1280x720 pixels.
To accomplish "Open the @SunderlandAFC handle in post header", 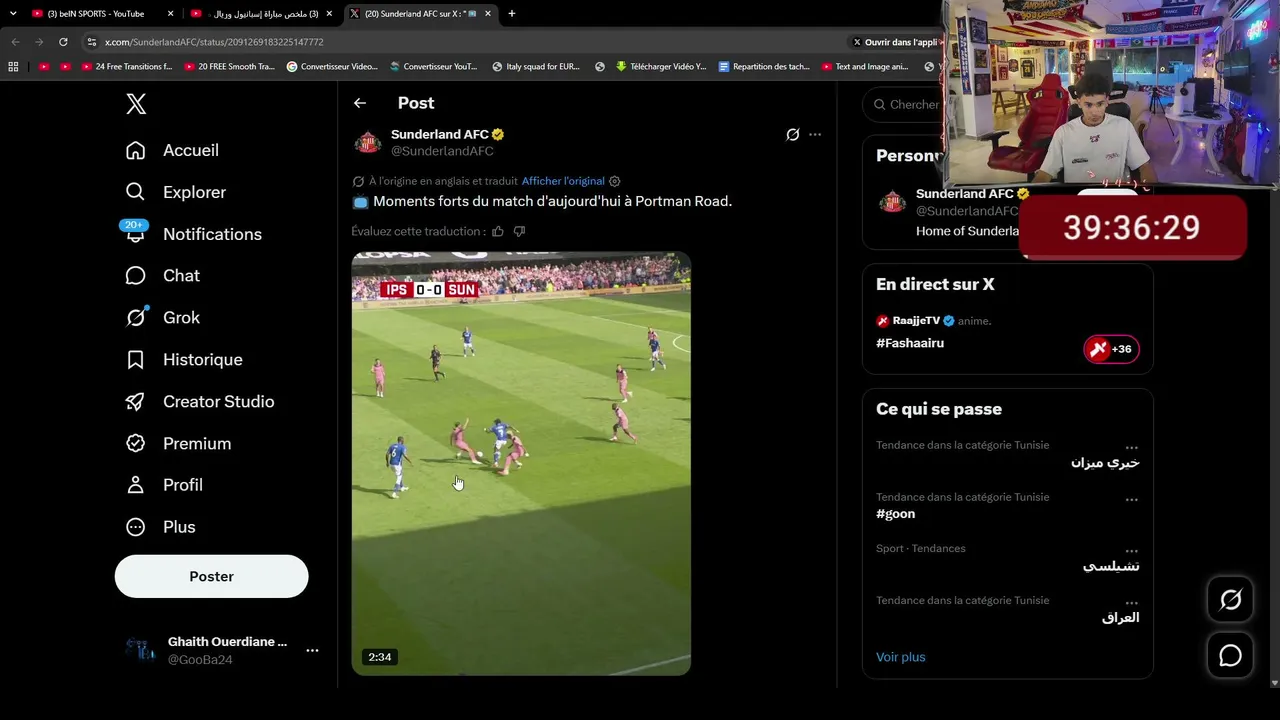I will (x=442, y=151).
